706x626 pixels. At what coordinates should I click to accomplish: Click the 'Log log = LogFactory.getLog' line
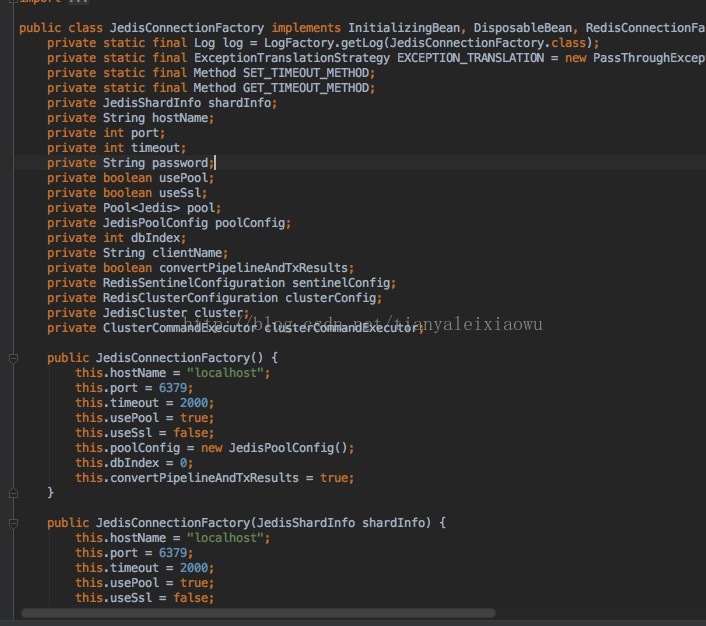coord(323,43)
